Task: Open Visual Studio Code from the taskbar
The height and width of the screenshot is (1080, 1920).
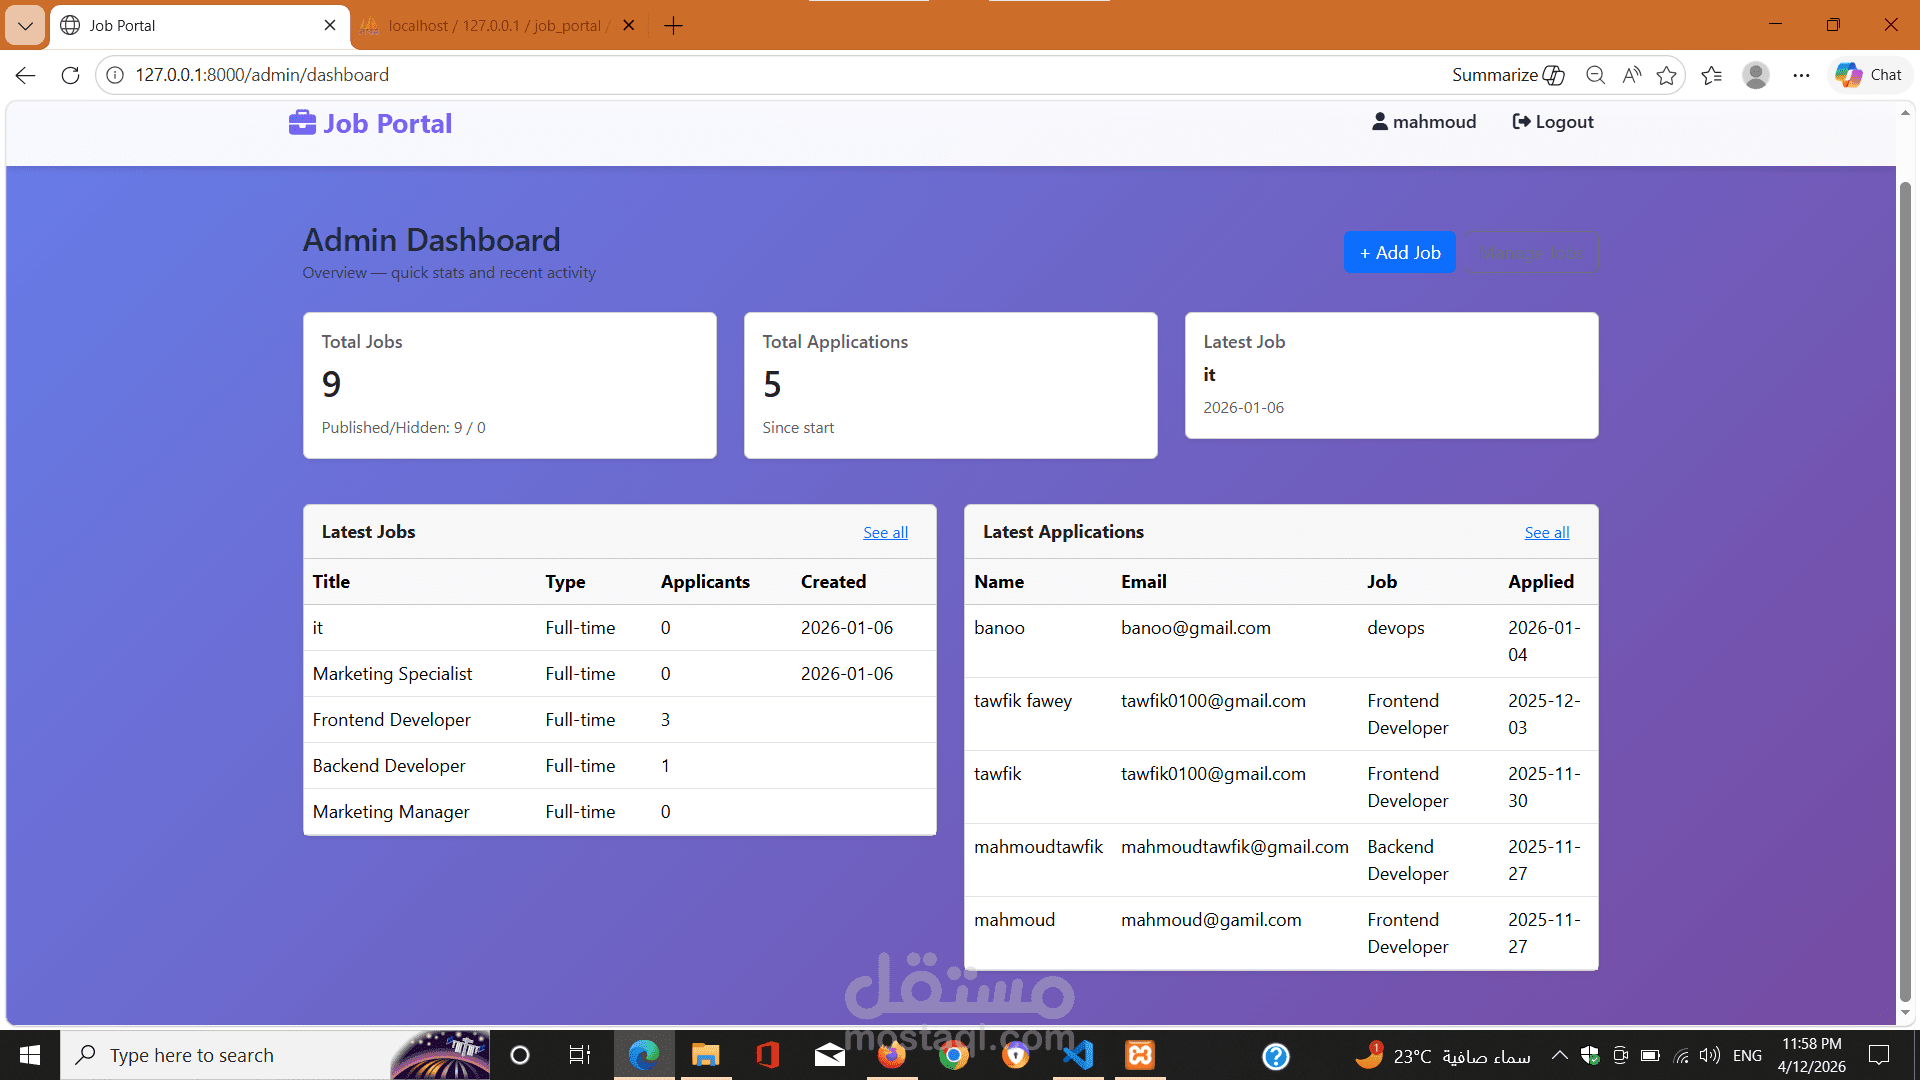Action: pos(1078,1055)
